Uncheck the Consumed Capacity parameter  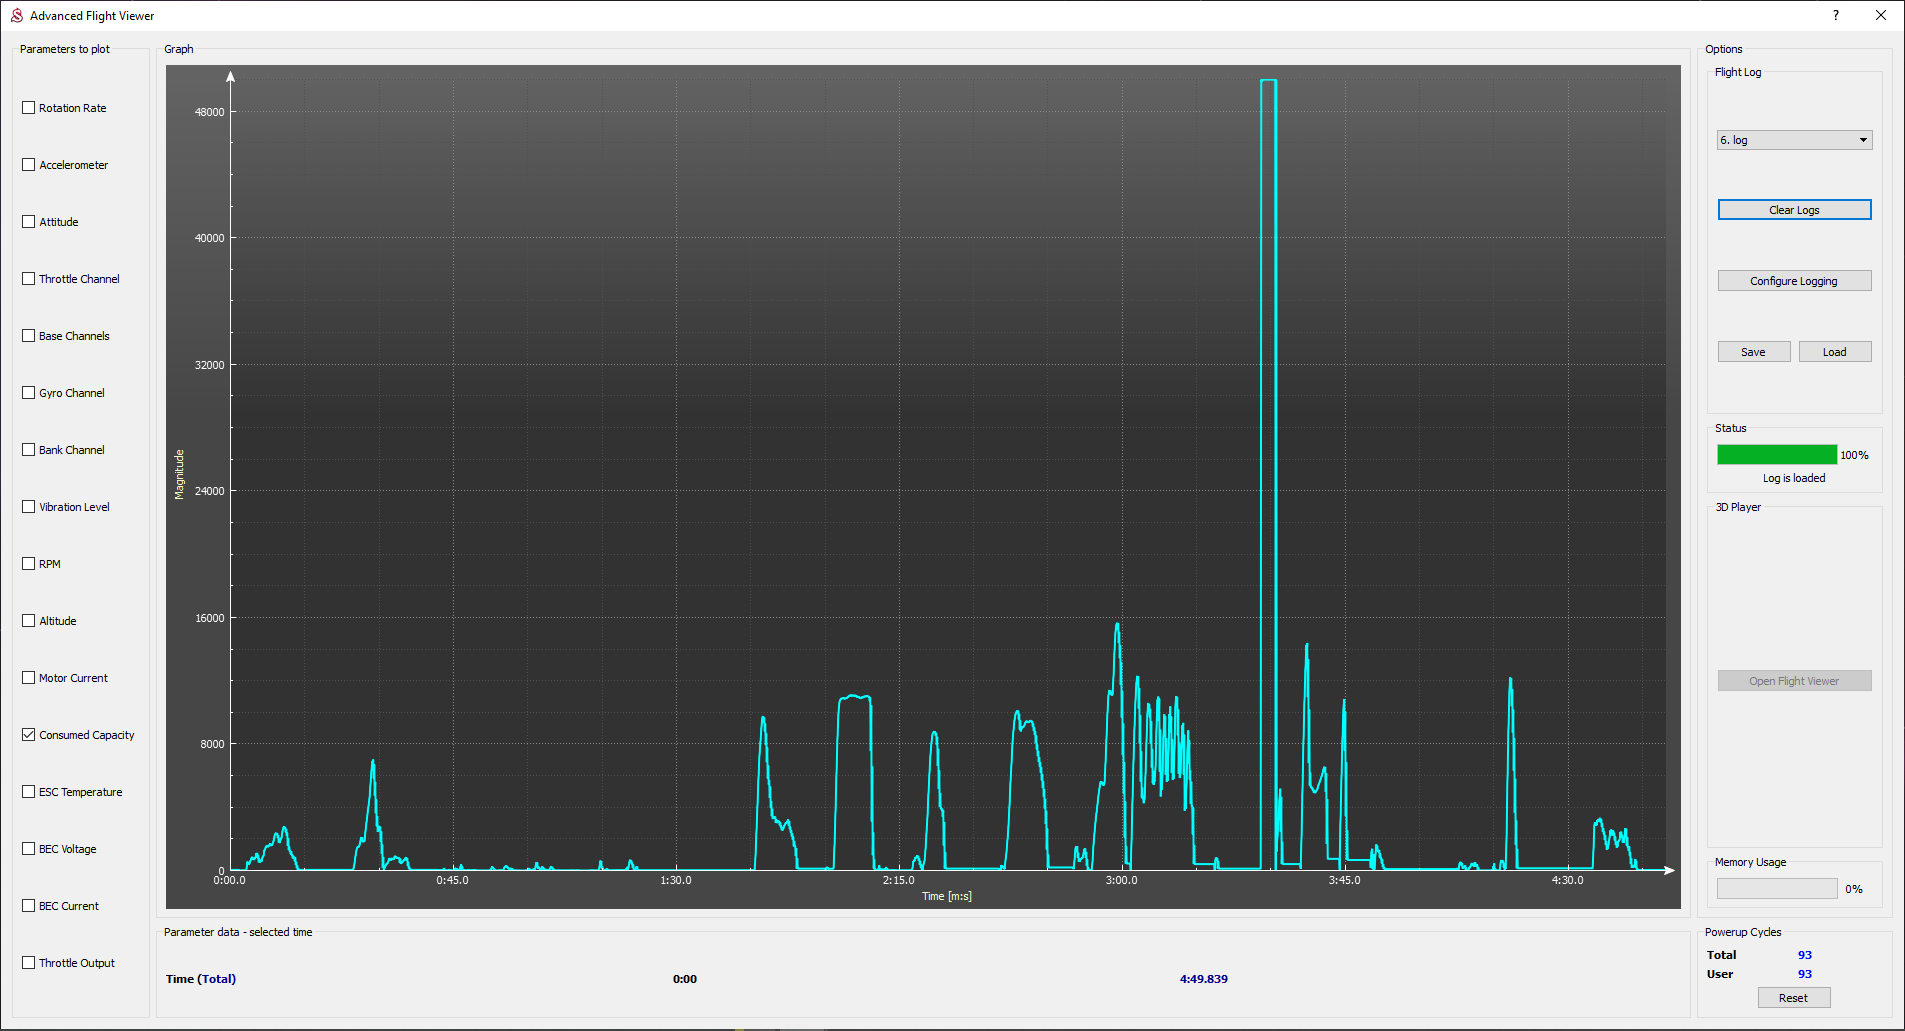(x=29, y=735)
